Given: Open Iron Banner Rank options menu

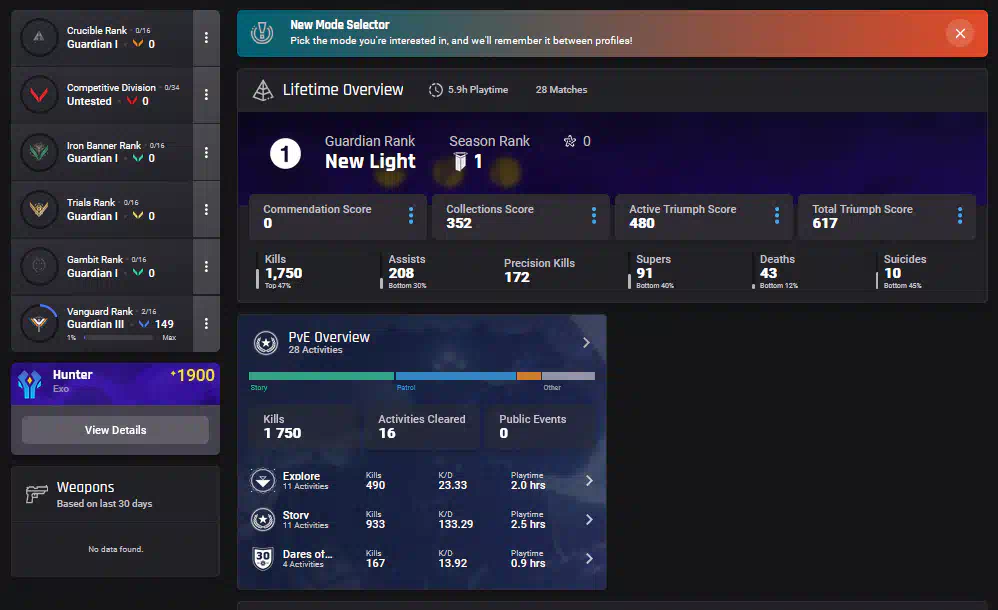Looking at the screenshot, I should click(206, 152).
